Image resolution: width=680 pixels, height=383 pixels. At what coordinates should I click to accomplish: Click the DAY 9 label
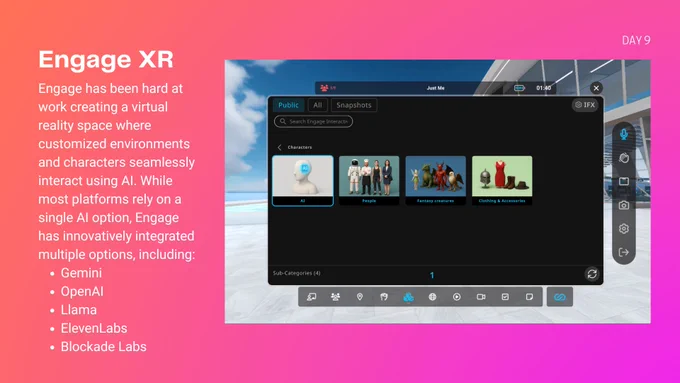pos(636,40)
